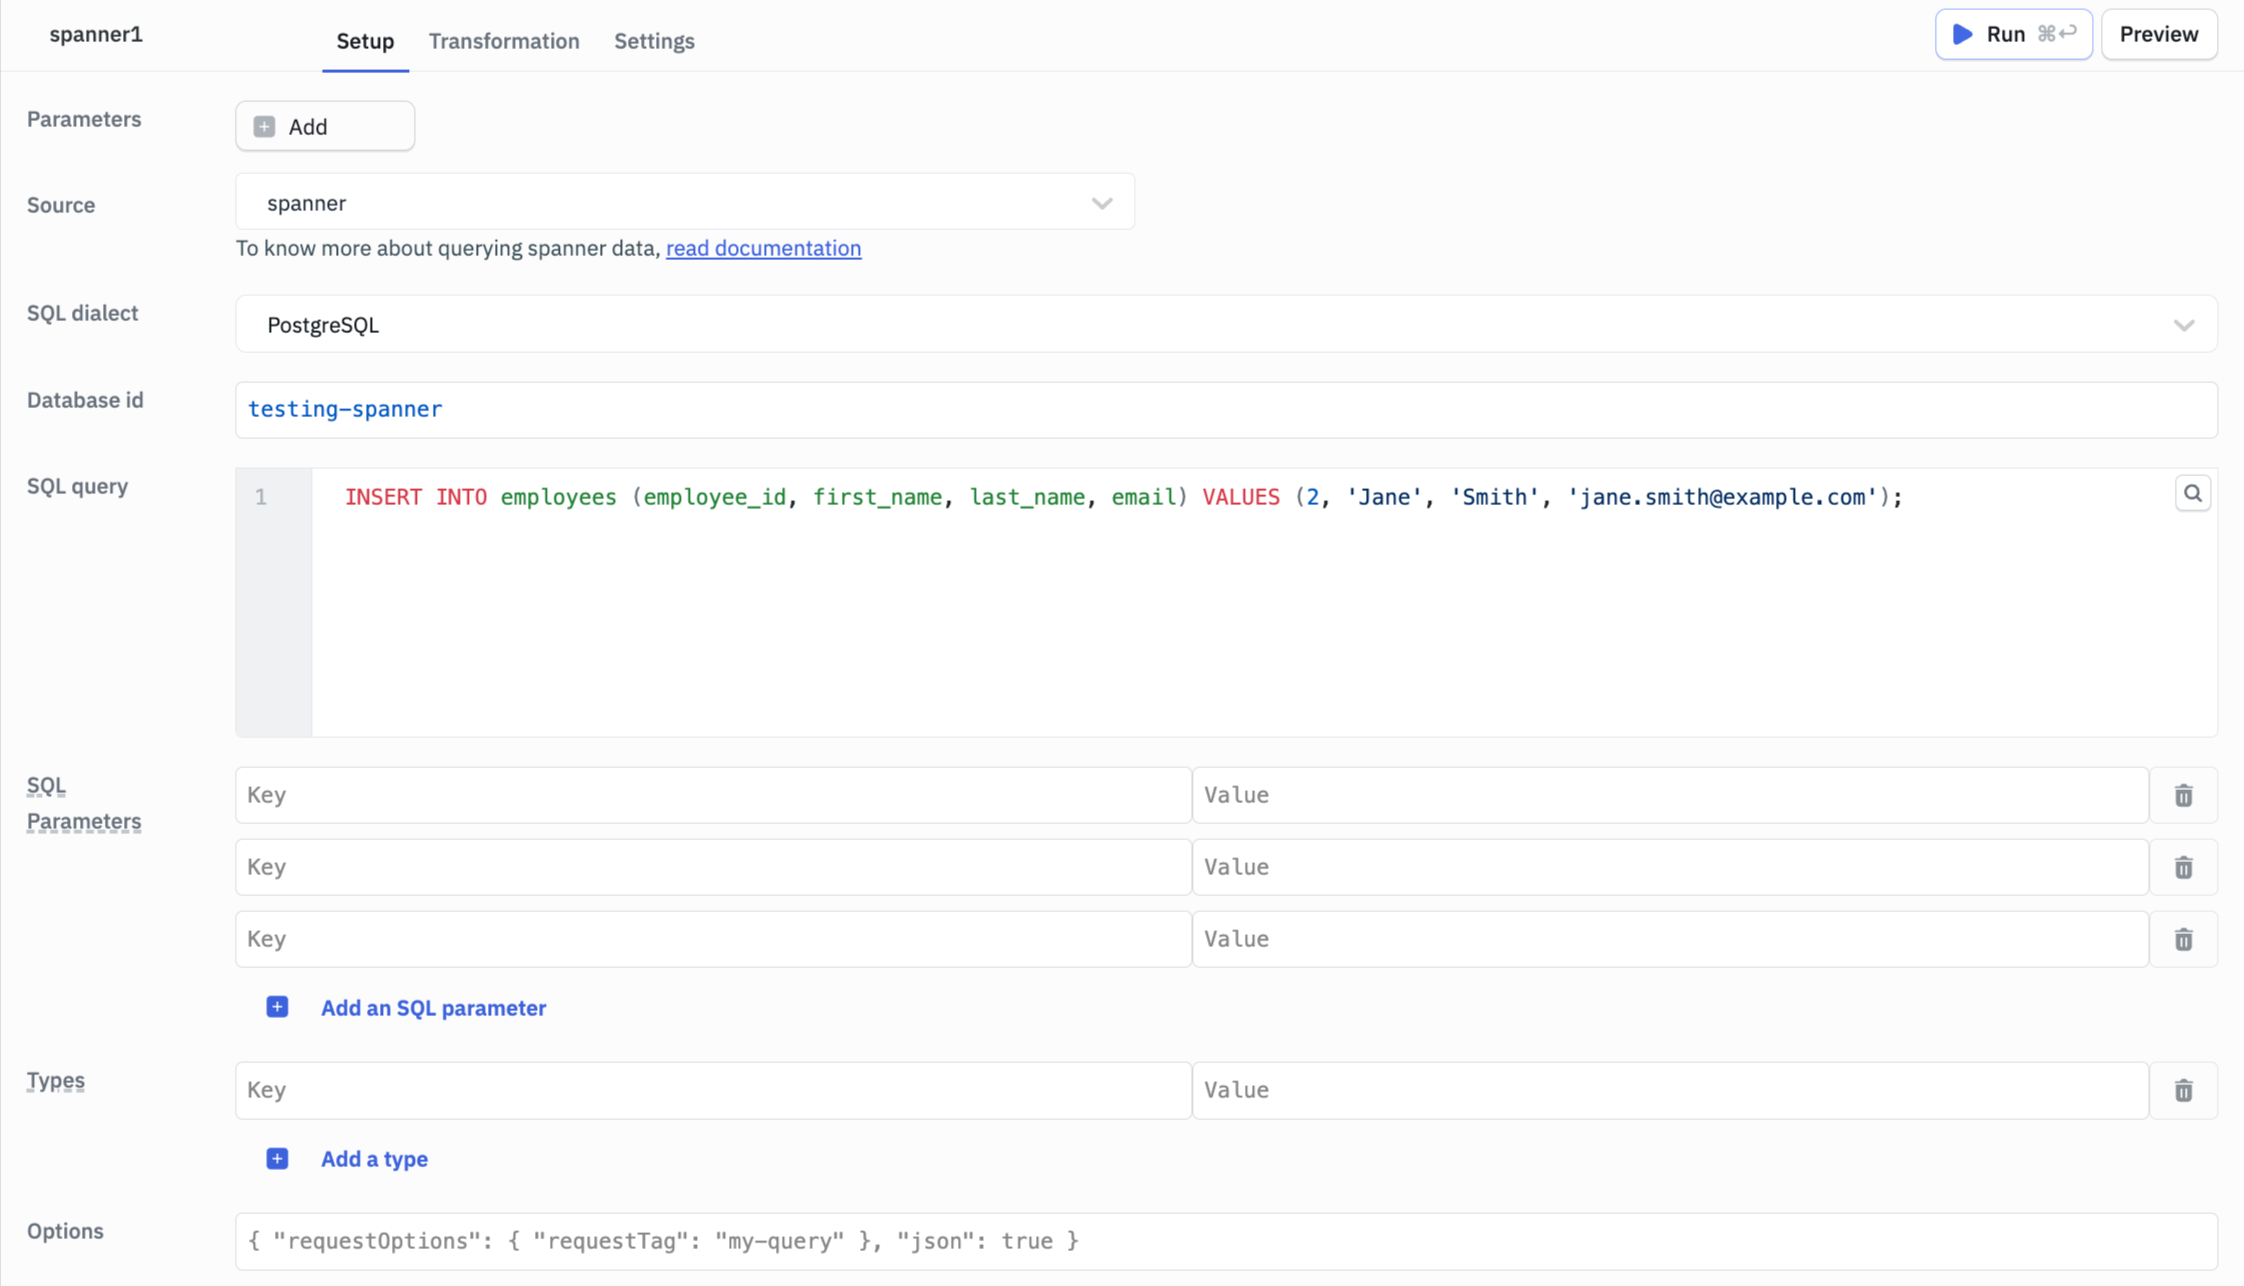Click the Preview button
2244x1286 pixels.
pos(2158,33)
